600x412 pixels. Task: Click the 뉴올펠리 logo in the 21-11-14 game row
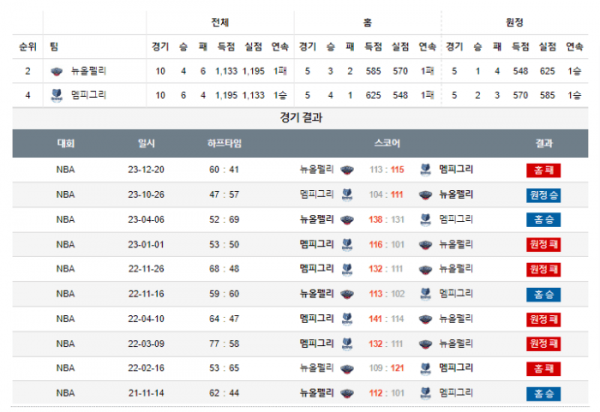[347, 393]
